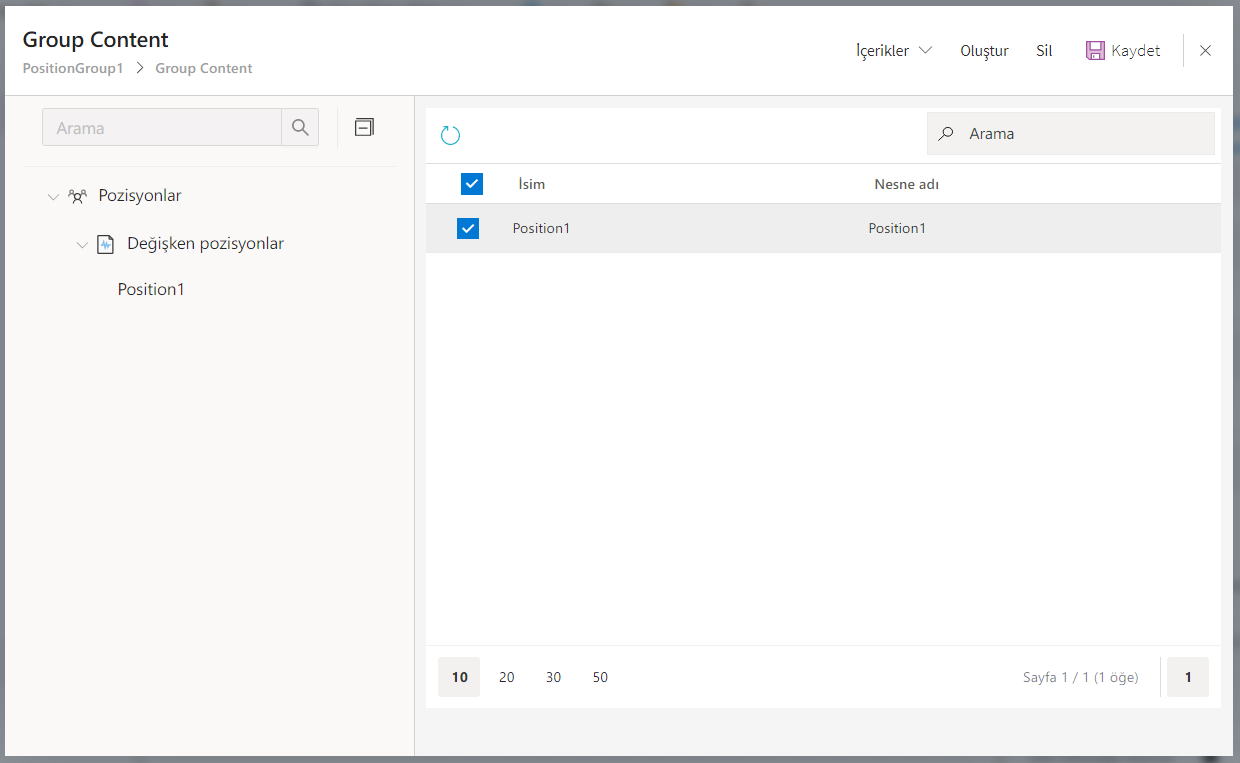Click the collapse all tree icon
Screen dimensions: 1240x763
click(x=365, y=127)
